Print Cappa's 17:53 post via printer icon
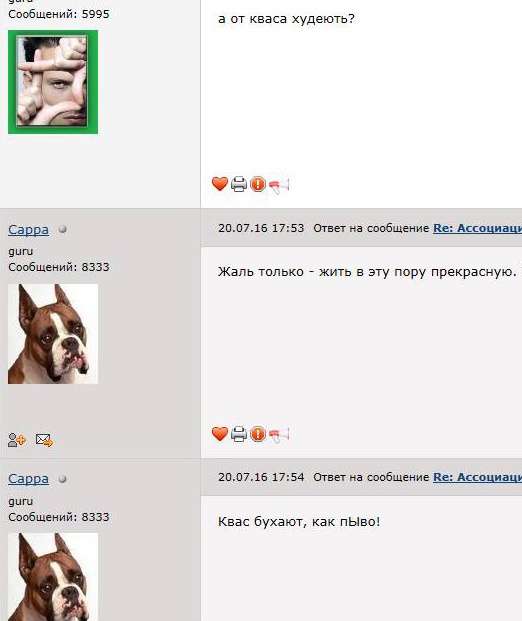This screenshot has width=522, height=621. click(x=239, y=434)
